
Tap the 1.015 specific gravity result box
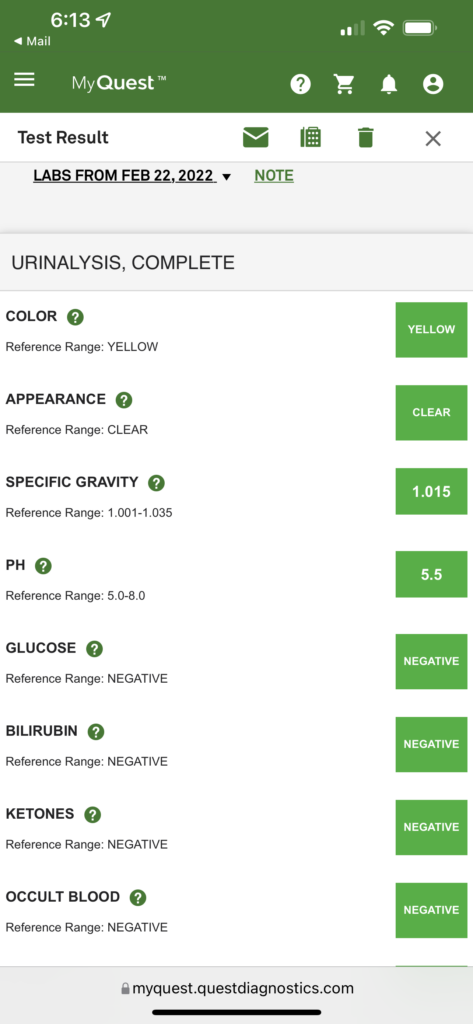click(x=431, y=491)
